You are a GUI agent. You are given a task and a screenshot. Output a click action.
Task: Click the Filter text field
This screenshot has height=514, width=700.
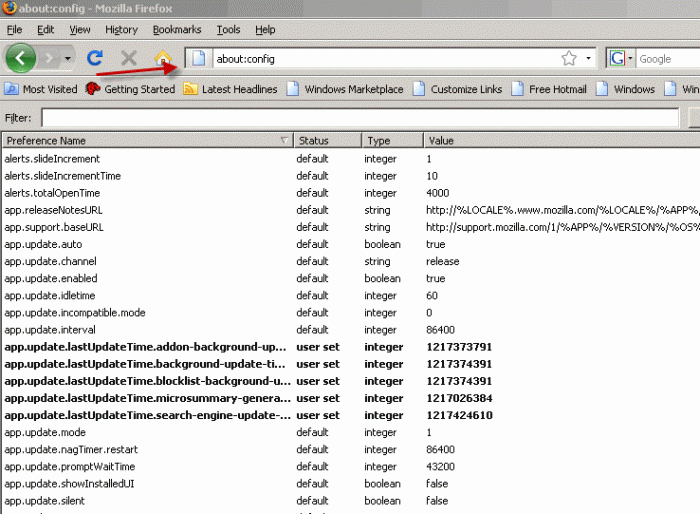360,118
